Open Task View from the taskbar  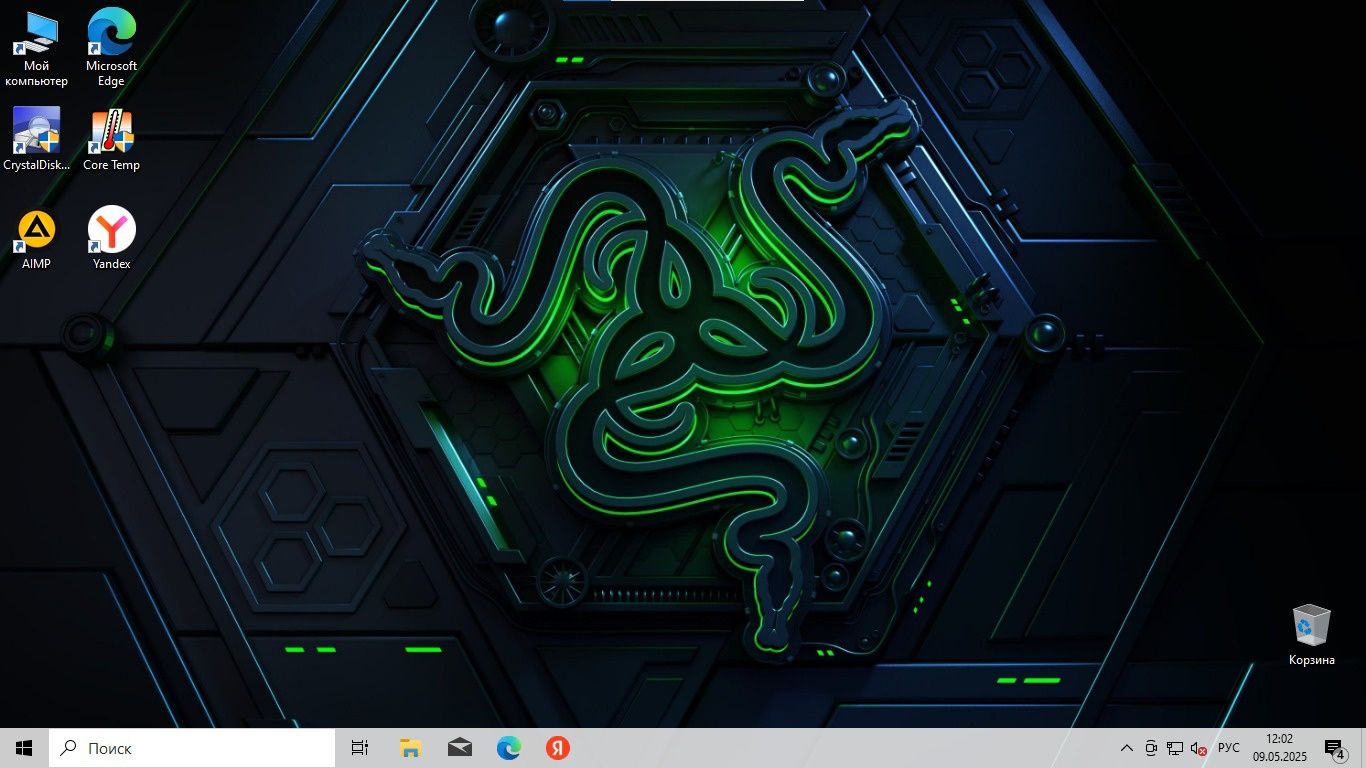(360, 748)
